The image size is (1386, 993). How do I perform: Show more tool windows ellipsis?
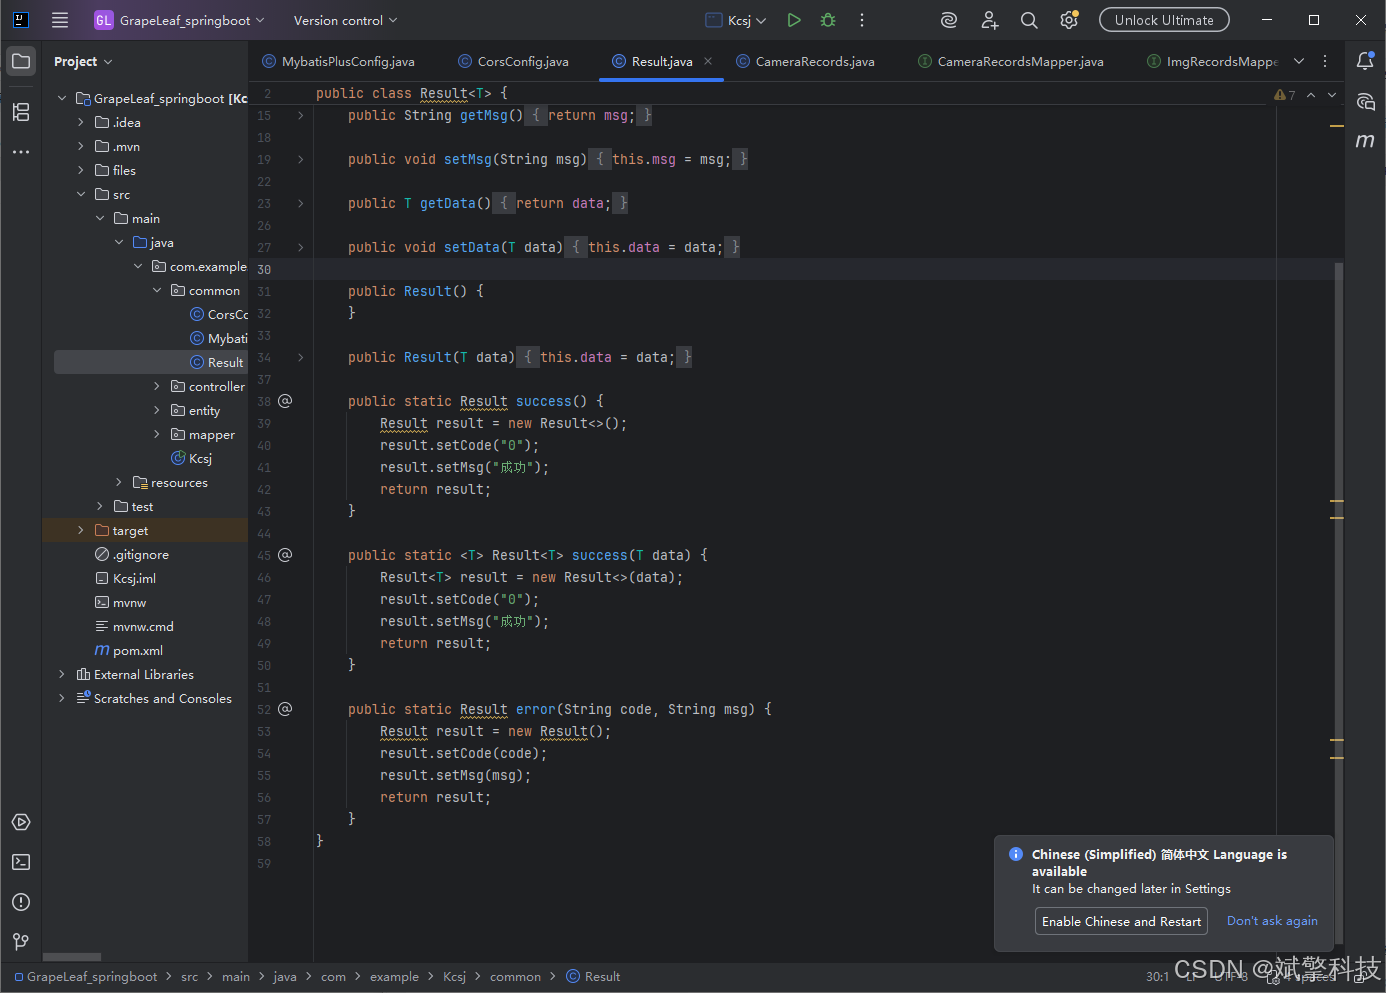(21, 152)
